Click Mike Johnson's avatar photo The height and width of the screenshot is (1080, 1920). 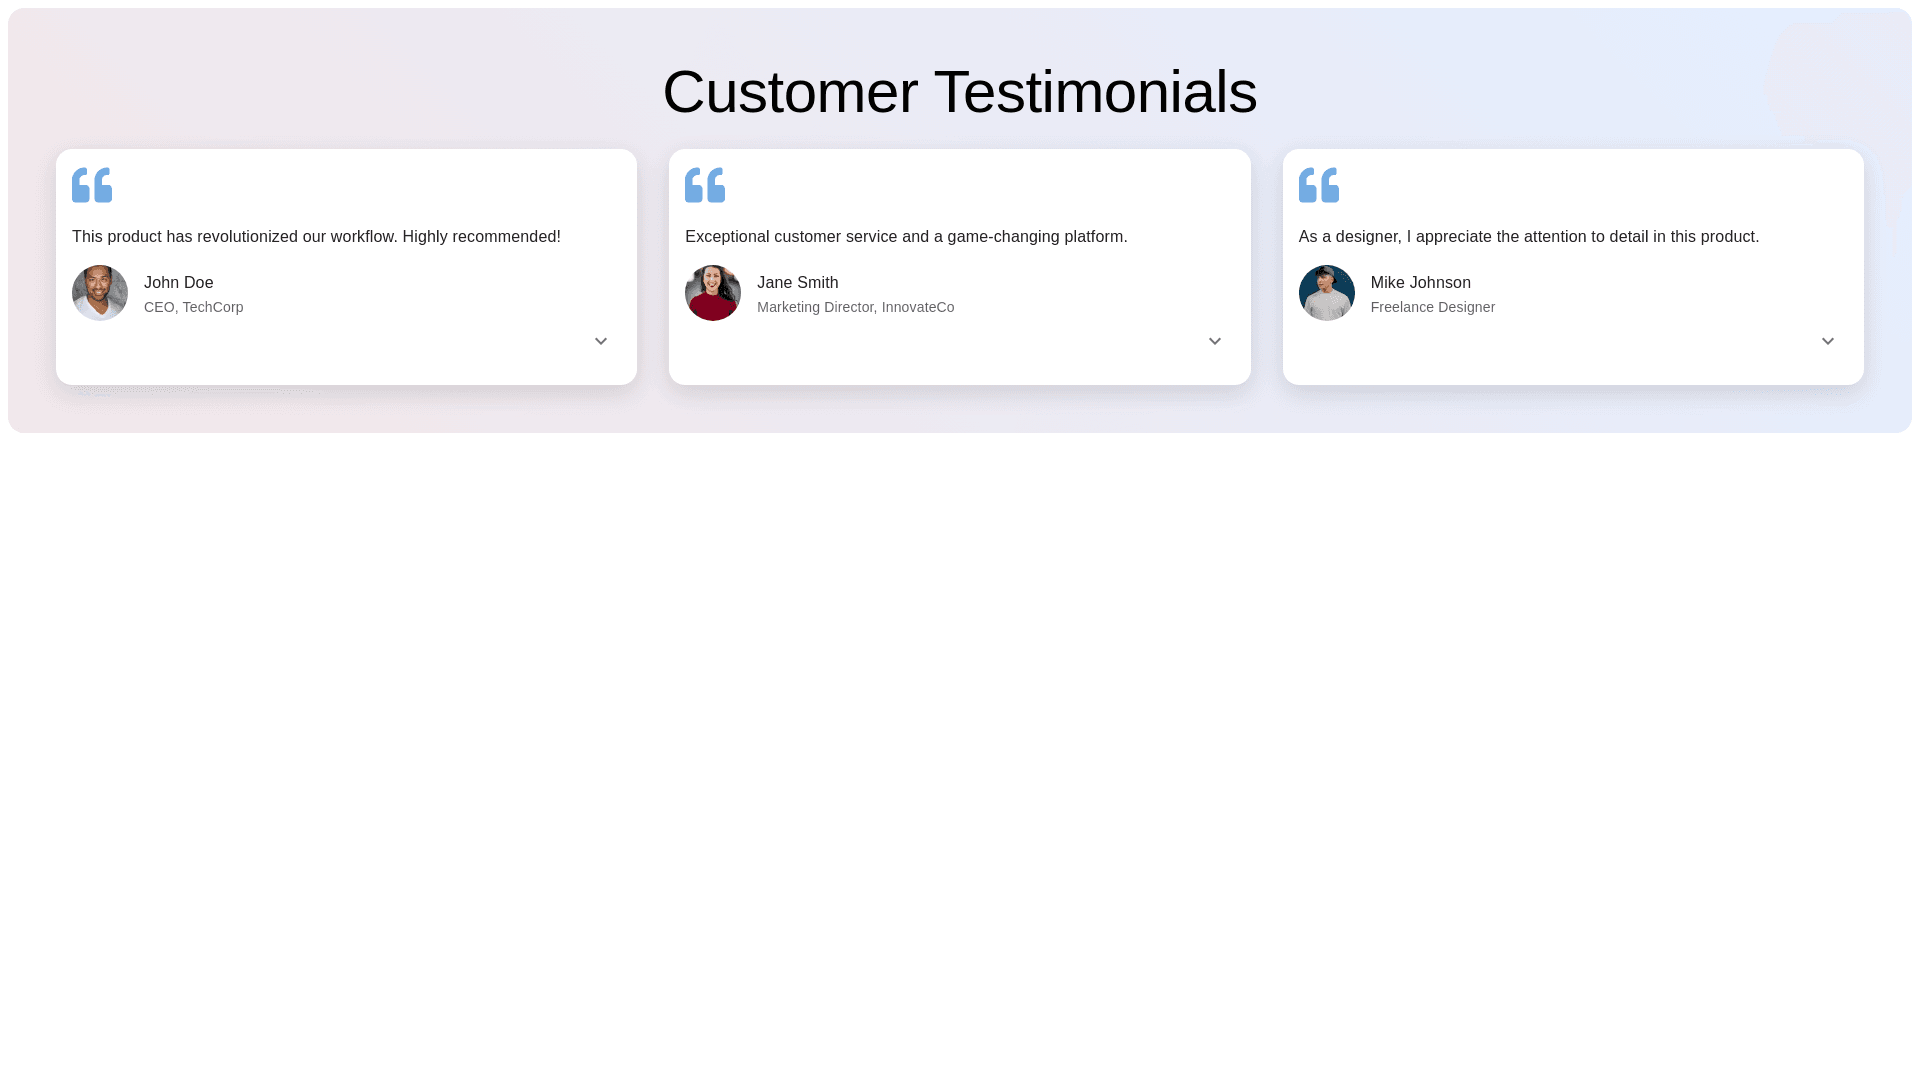[1326, 293]
